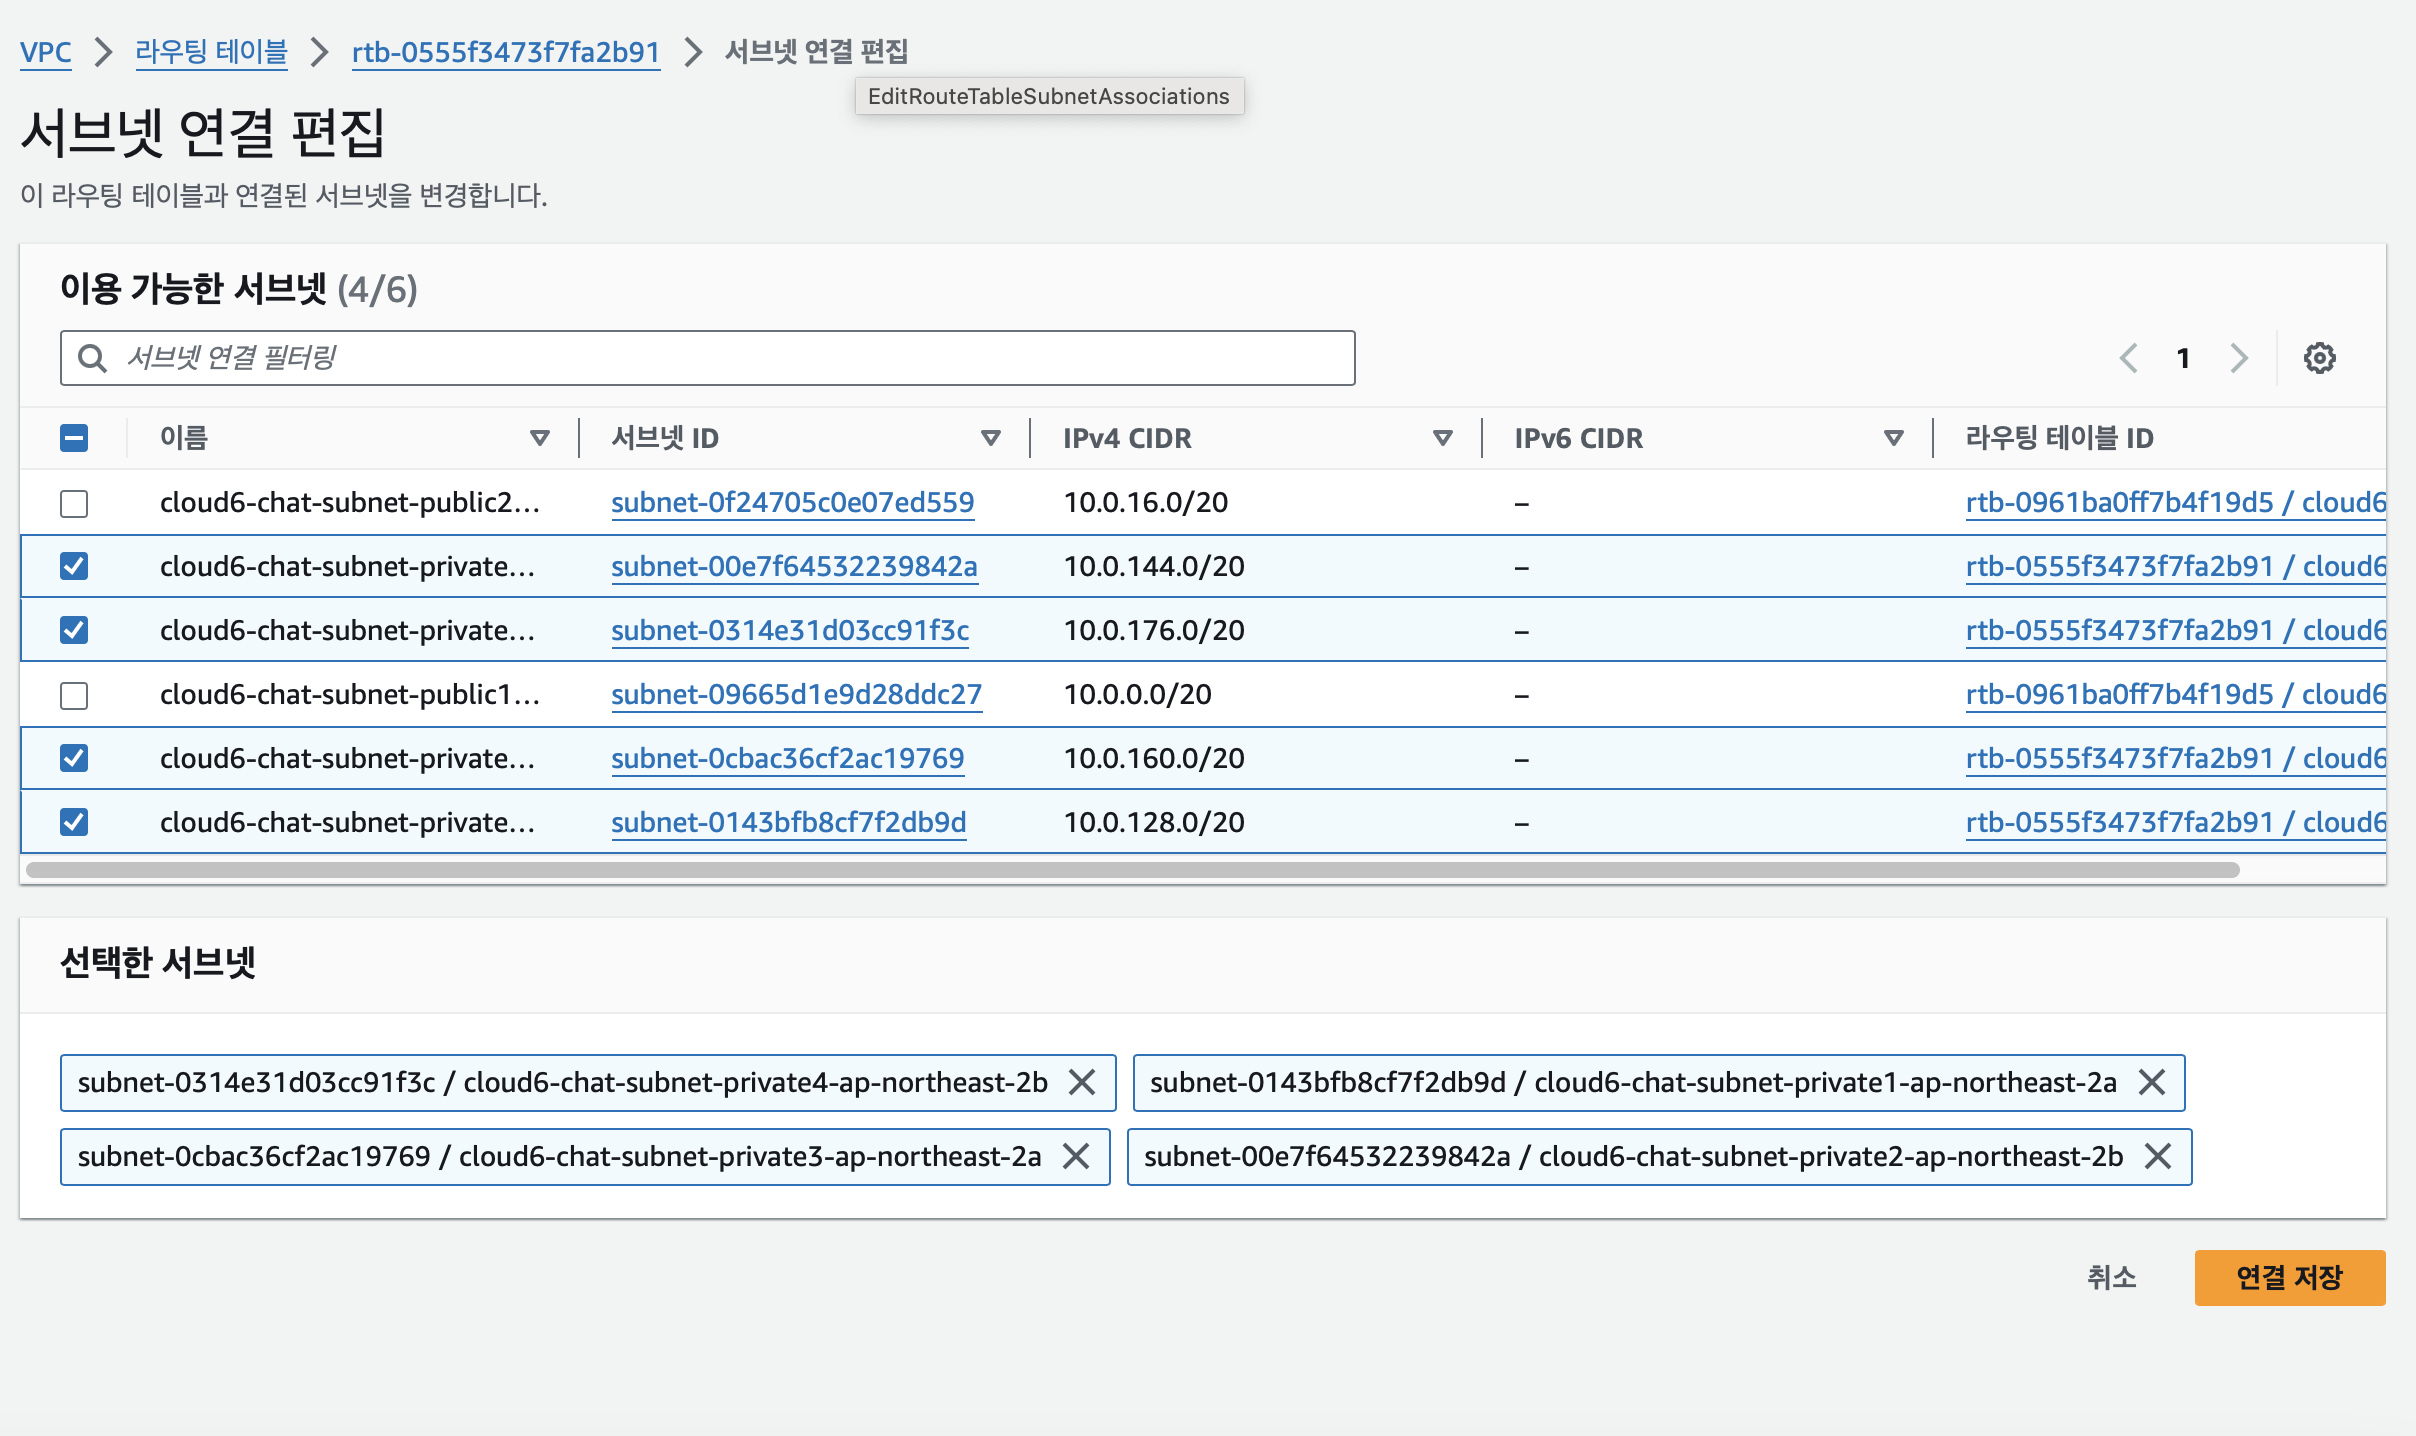This screenshot has width=2416, height=1436.
Task: Go to next page arrow
Action: tap(2239, 358)
